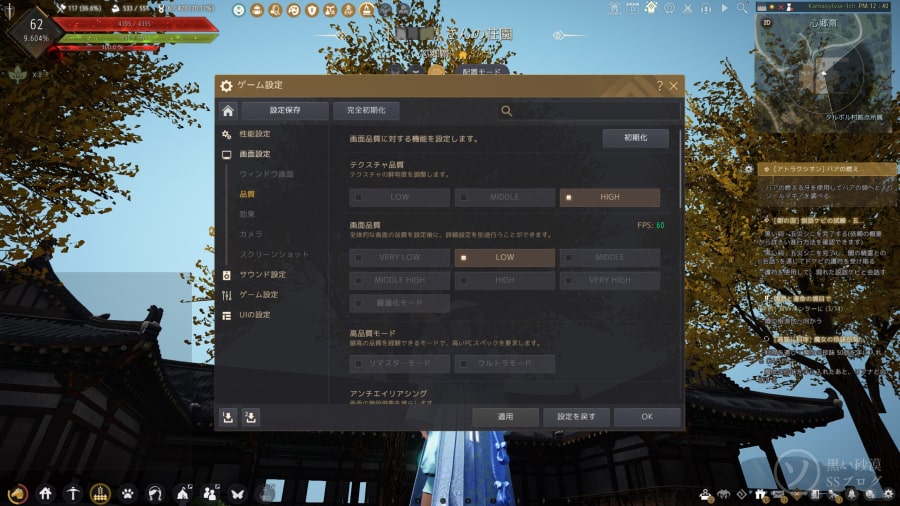Click the 適用 apply button
The height and width of the screenshot is (506, 900).
(x=505, y=417)
